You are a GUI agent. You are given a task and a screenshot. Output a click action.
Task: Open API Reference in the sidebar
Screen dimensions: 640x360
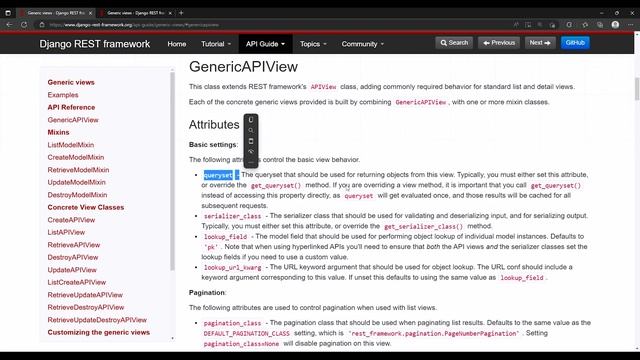click(71, 107)
